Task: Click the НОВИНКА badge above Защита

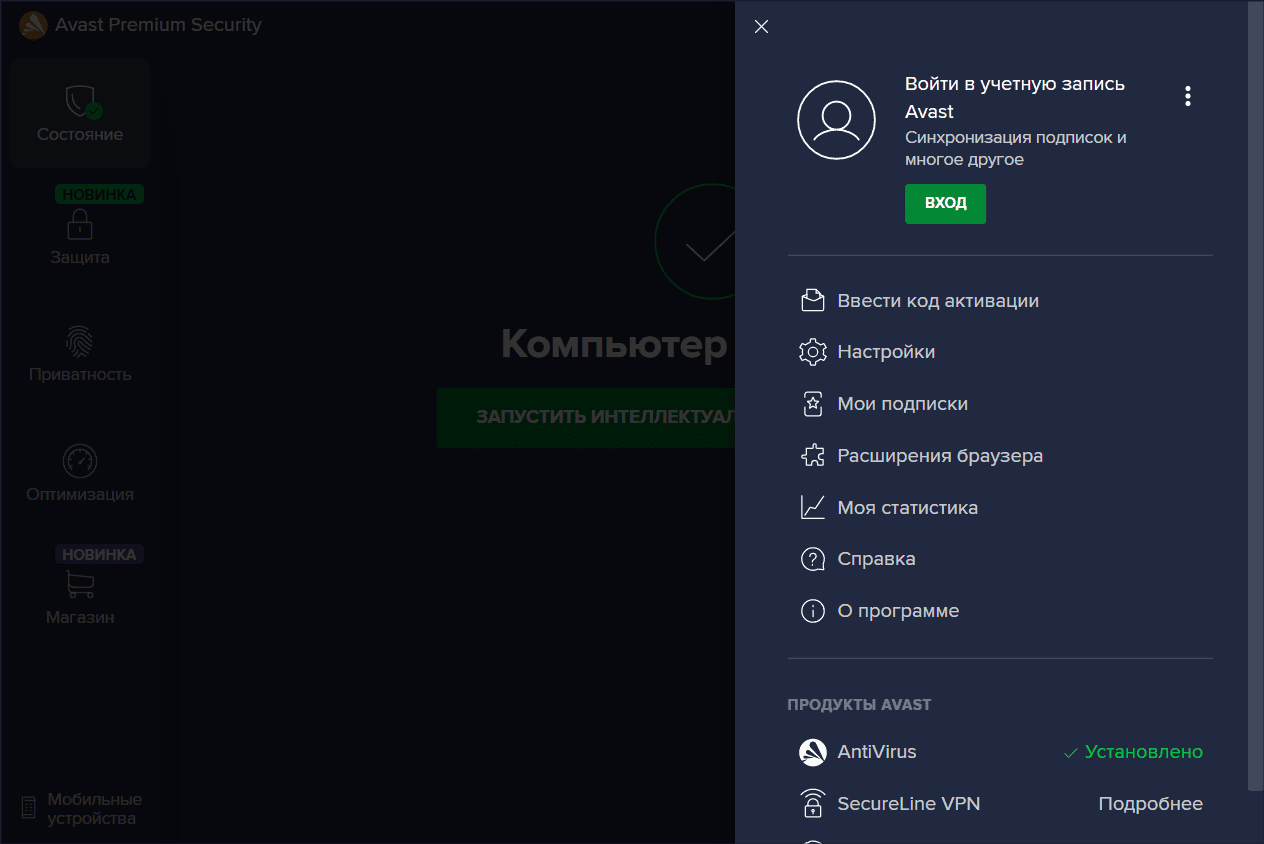Action: click(x=99, y=195)
